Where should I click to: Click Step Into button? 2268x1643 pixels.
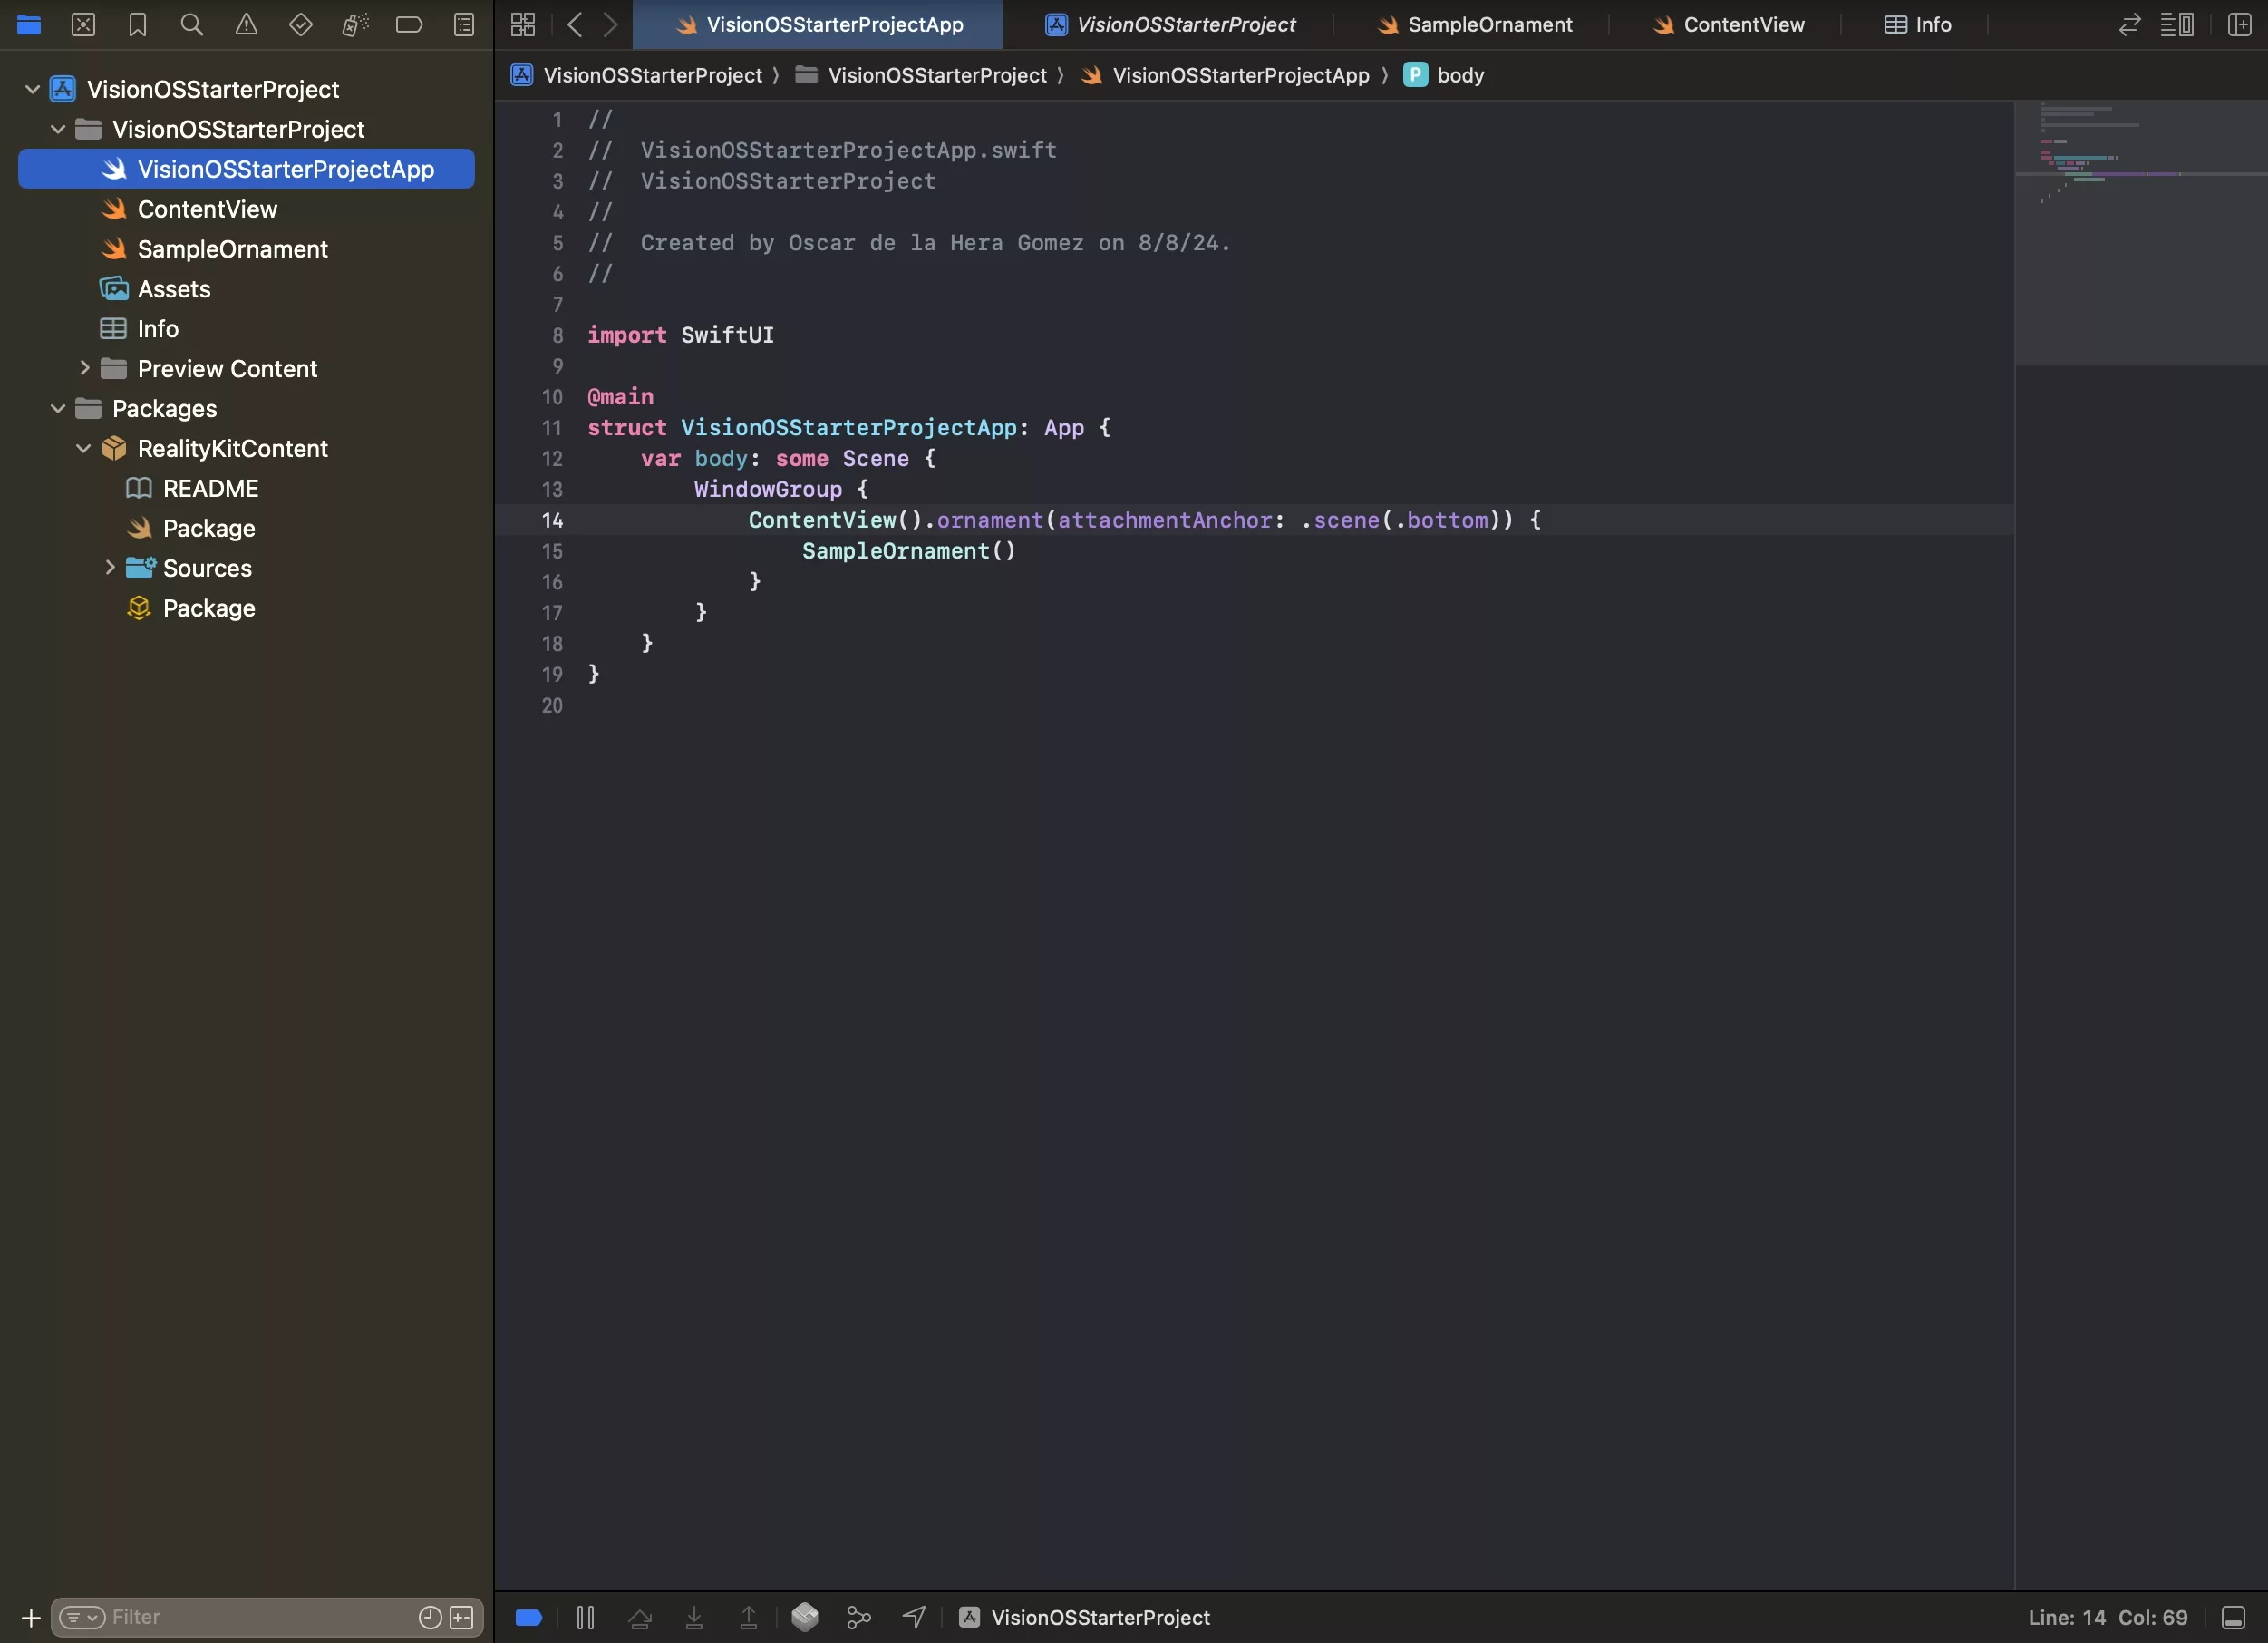[694, 1617]
